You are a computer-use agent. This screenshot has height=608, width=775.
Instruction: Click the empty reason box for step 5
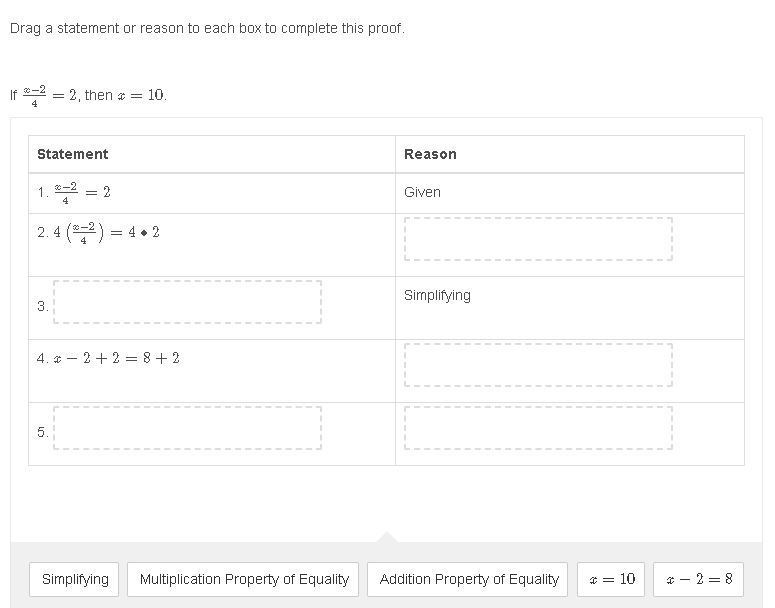538,428
